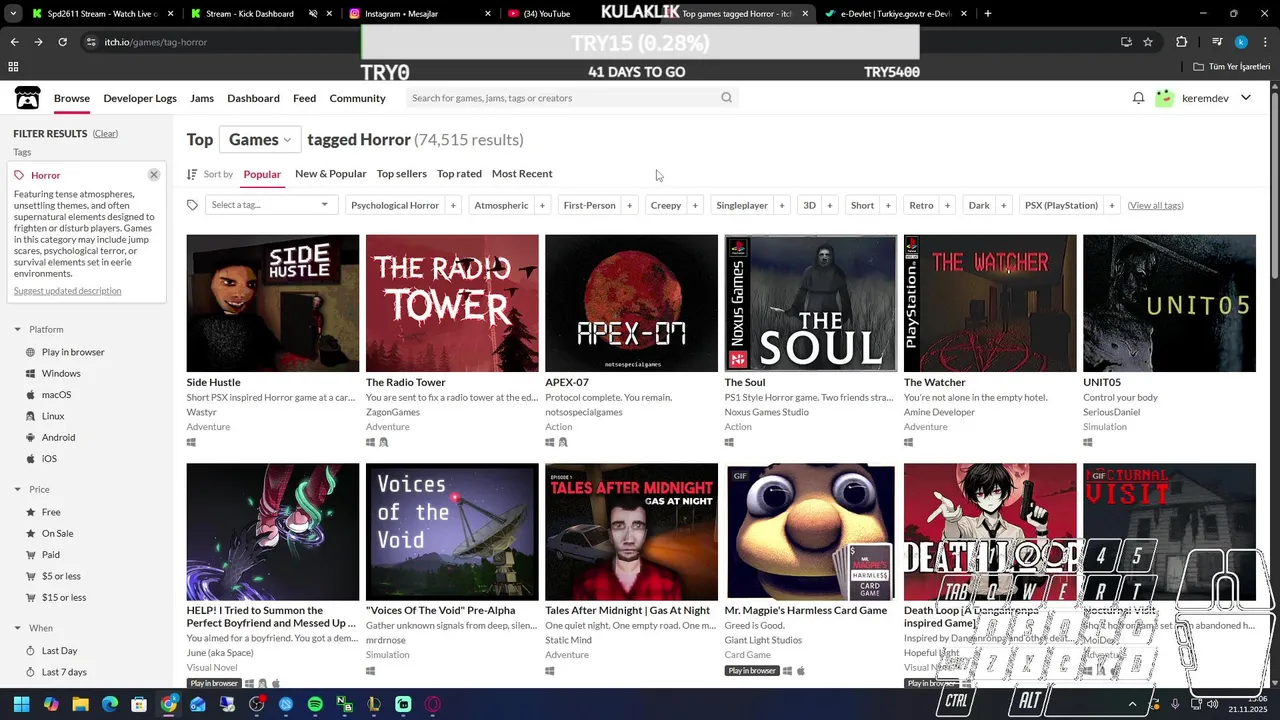Add Retro tag plus button

coord(948,206)
